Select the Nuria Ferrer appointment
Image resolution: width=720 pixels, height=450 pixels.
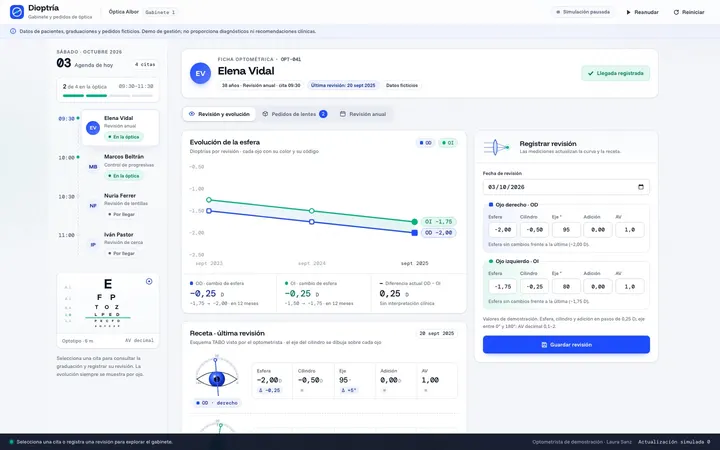(120, 205)
